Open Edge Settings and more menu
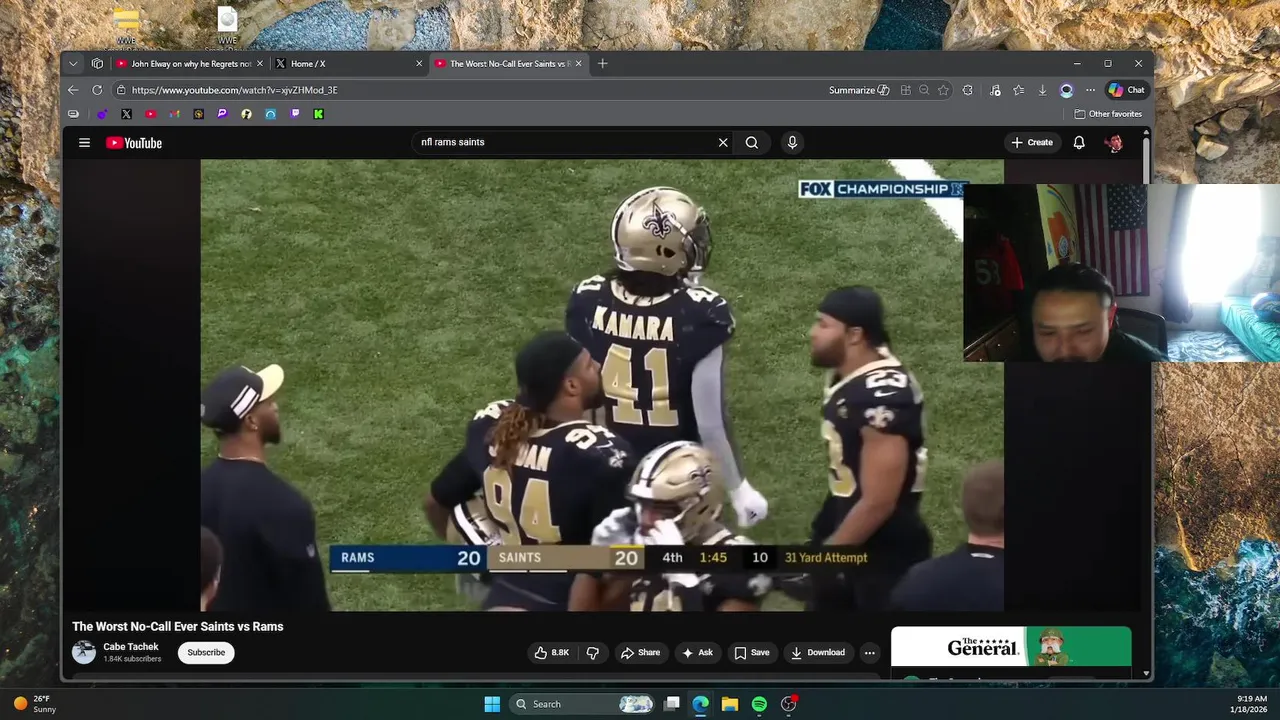The height and width of the screenshot is (720, 1280). tap(1090, 90)
